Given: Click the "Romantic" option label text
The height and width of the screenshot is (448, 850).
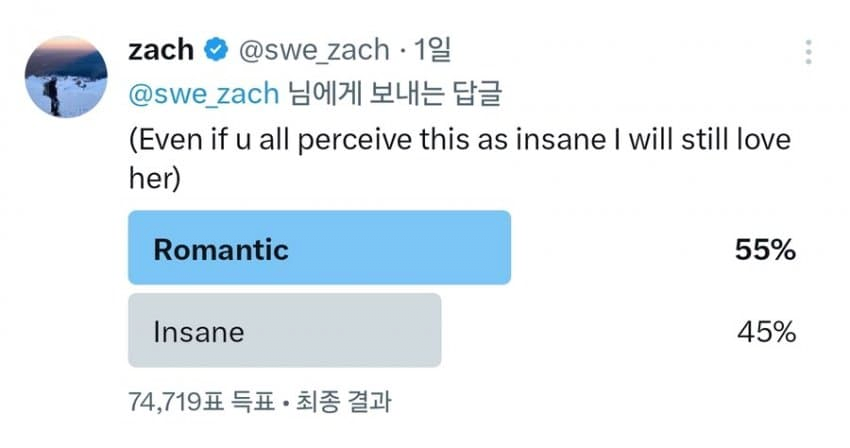Looking at the screenshot, I should coord(220,249).
